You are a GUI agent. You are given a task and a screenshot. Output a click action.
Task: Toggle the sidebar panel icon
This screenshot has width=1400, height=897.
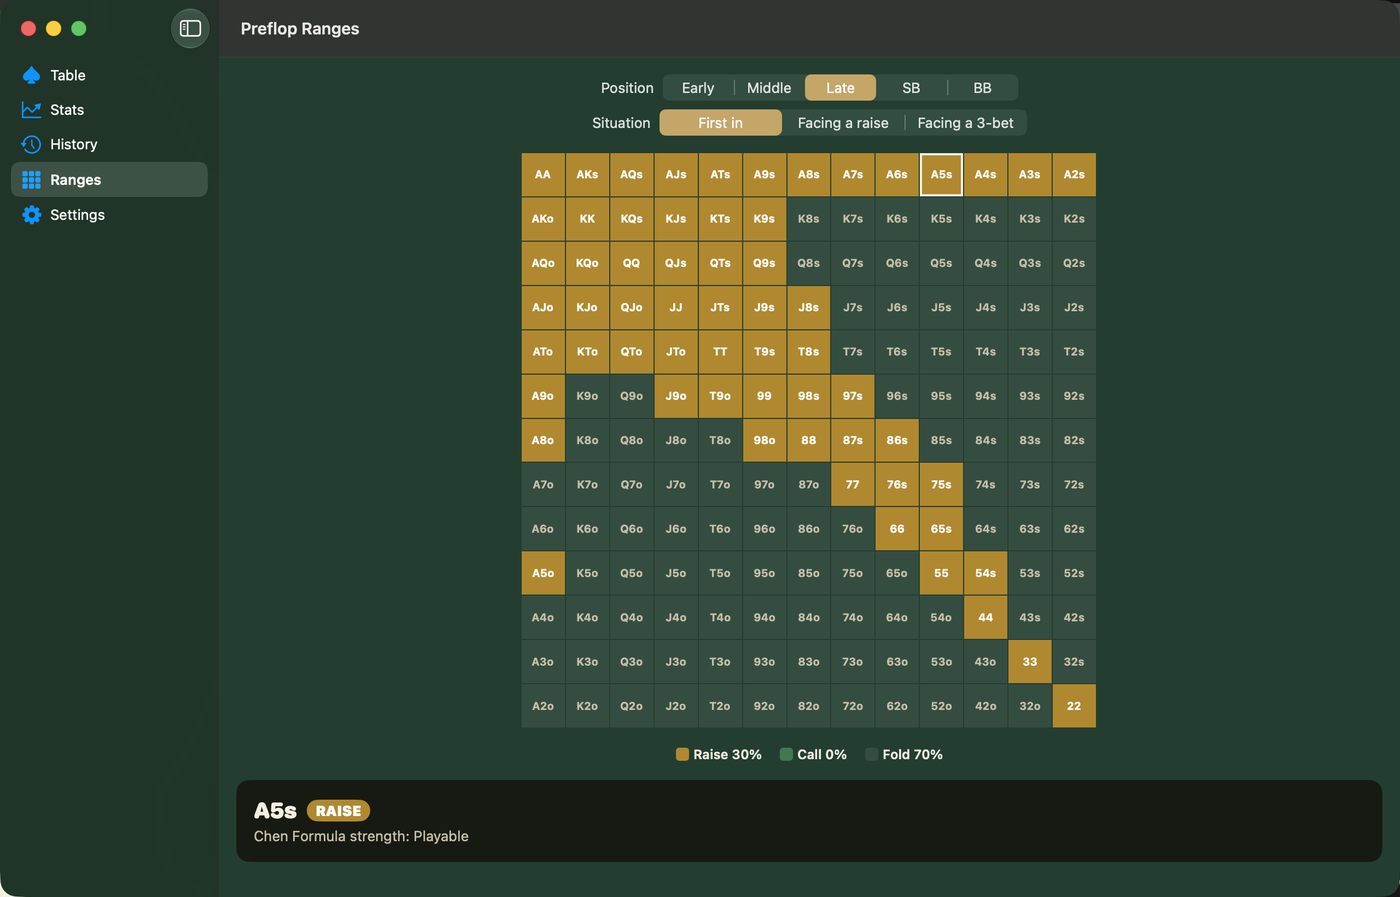click(x=190, y=28)
